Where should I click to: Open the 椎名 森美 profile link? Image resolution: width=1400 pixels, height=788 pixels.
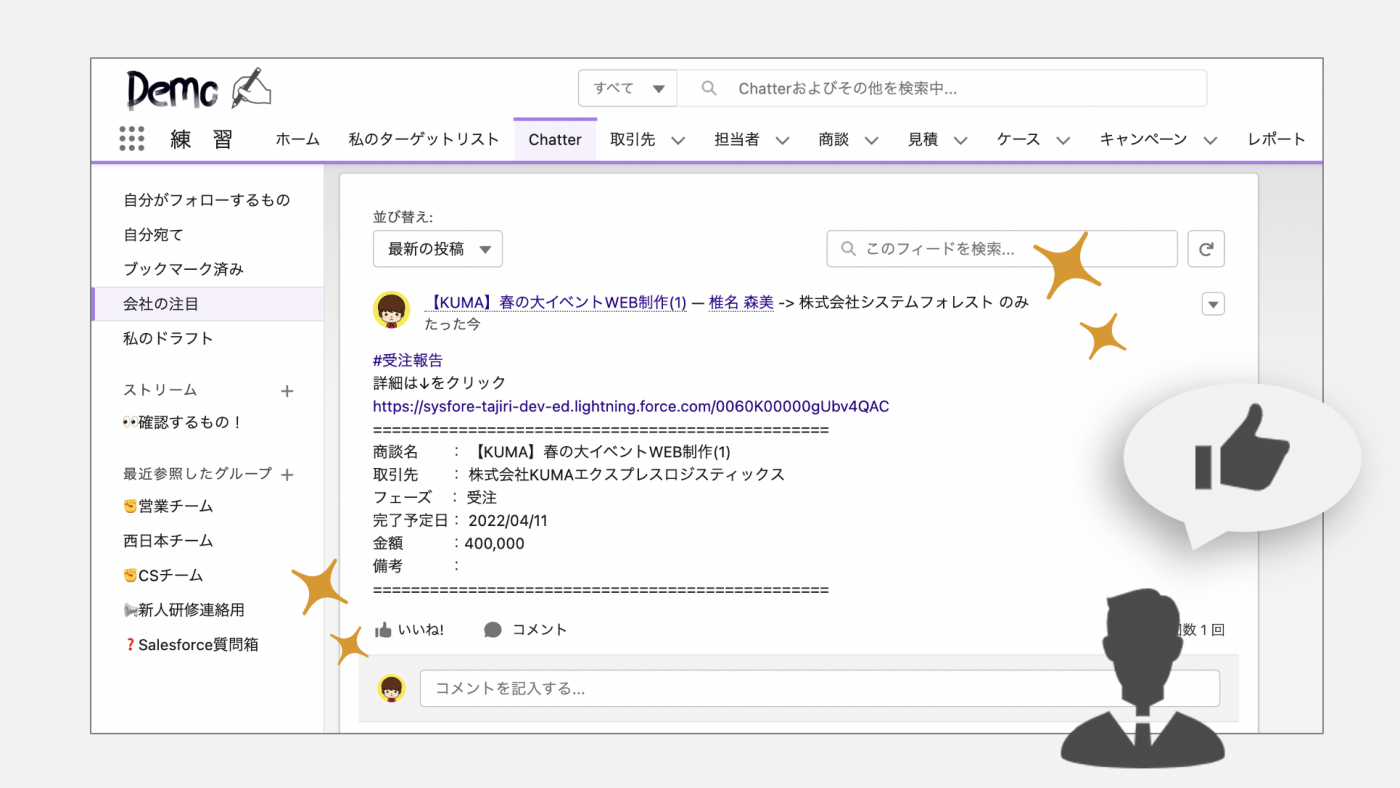[741, 302]
